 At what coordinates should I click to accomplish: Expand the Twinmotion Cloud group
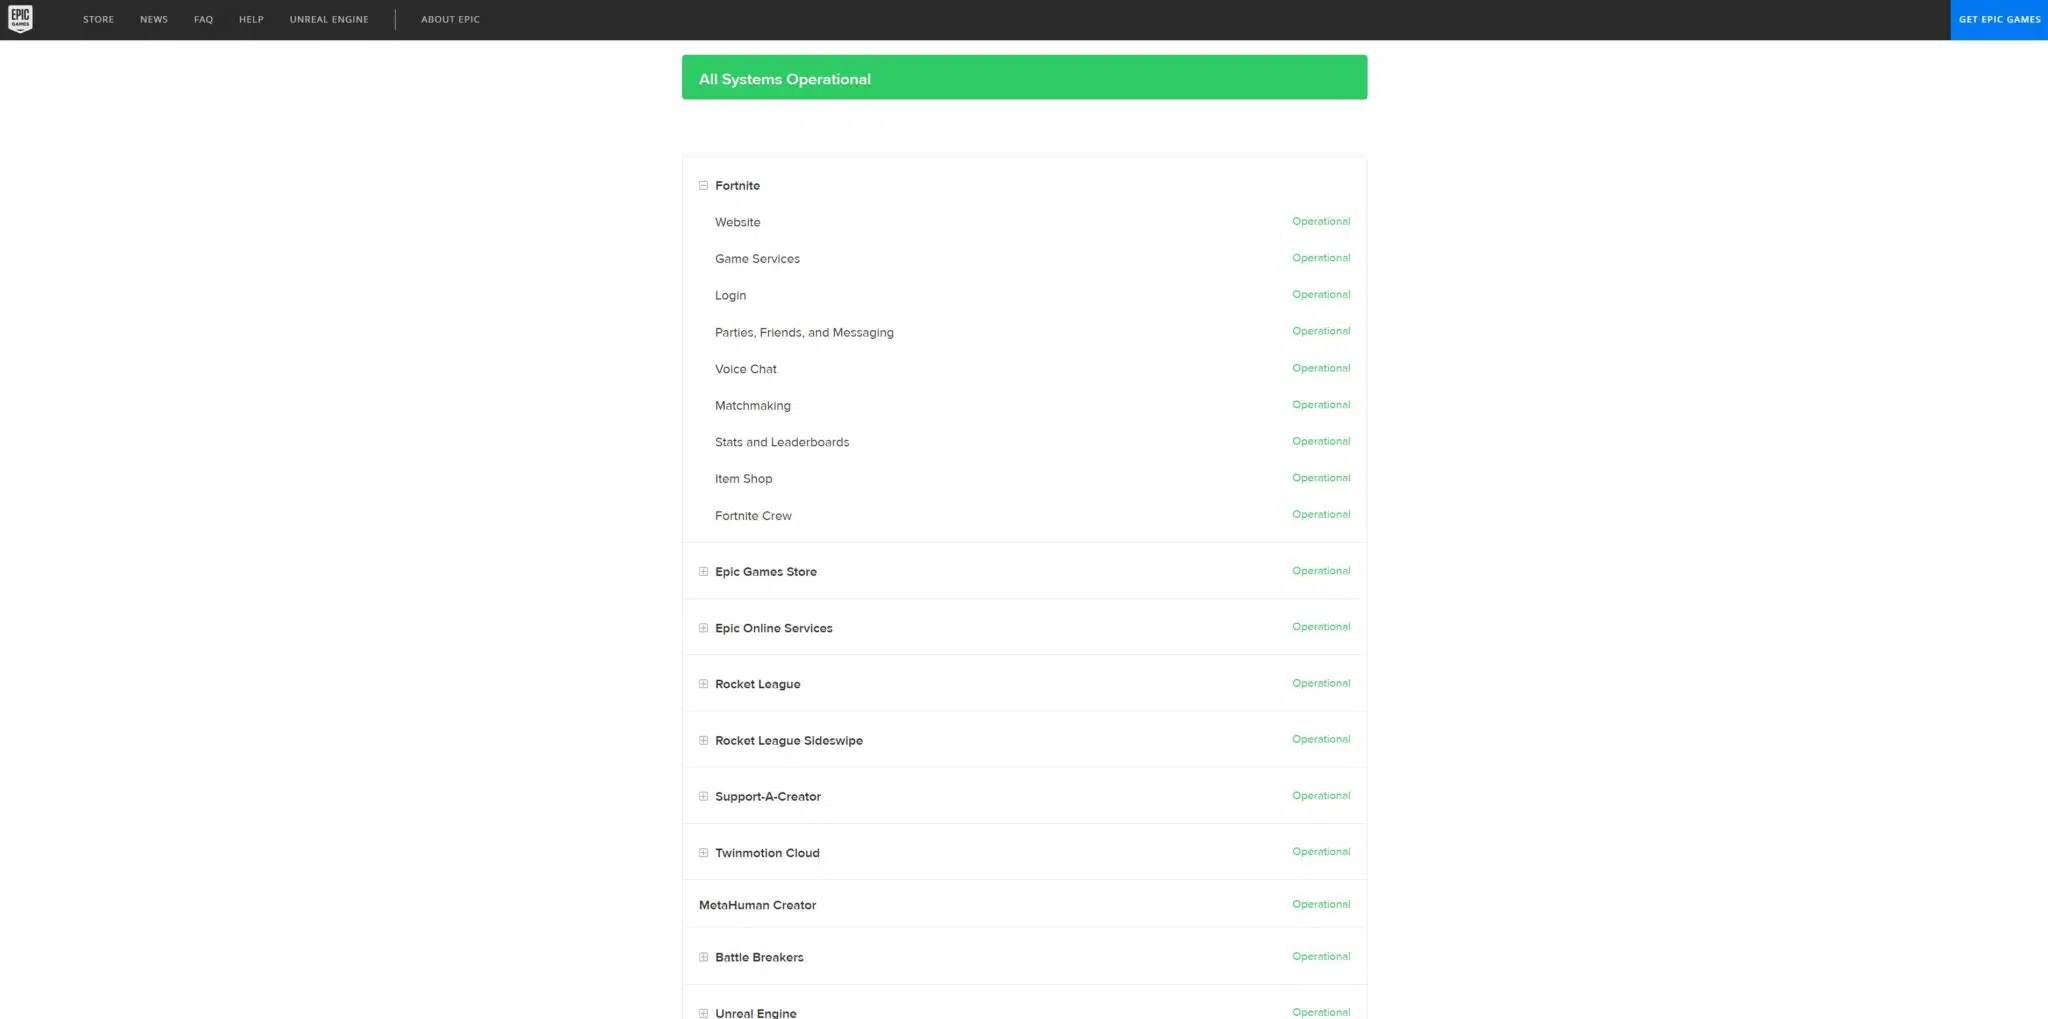[x=703, y=853]
